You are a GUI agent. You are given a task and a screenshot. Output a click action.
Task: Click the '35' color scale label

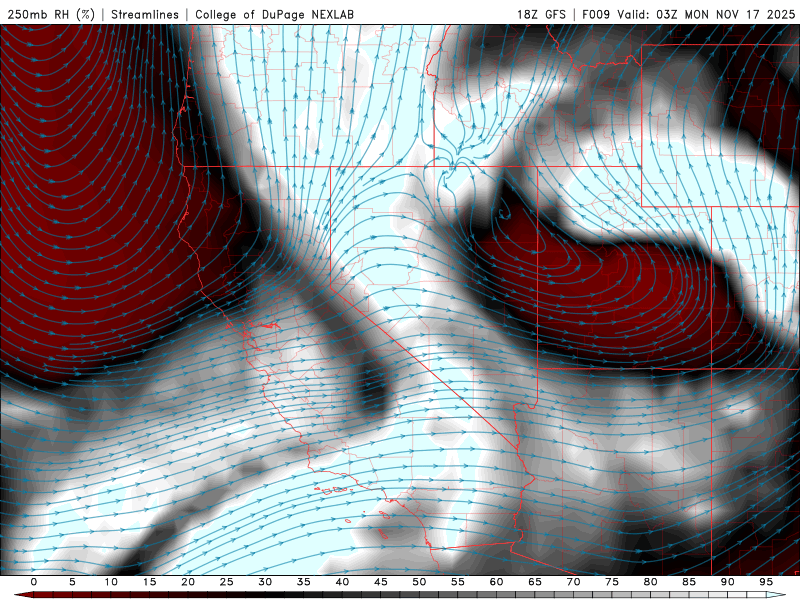point(304,582)
